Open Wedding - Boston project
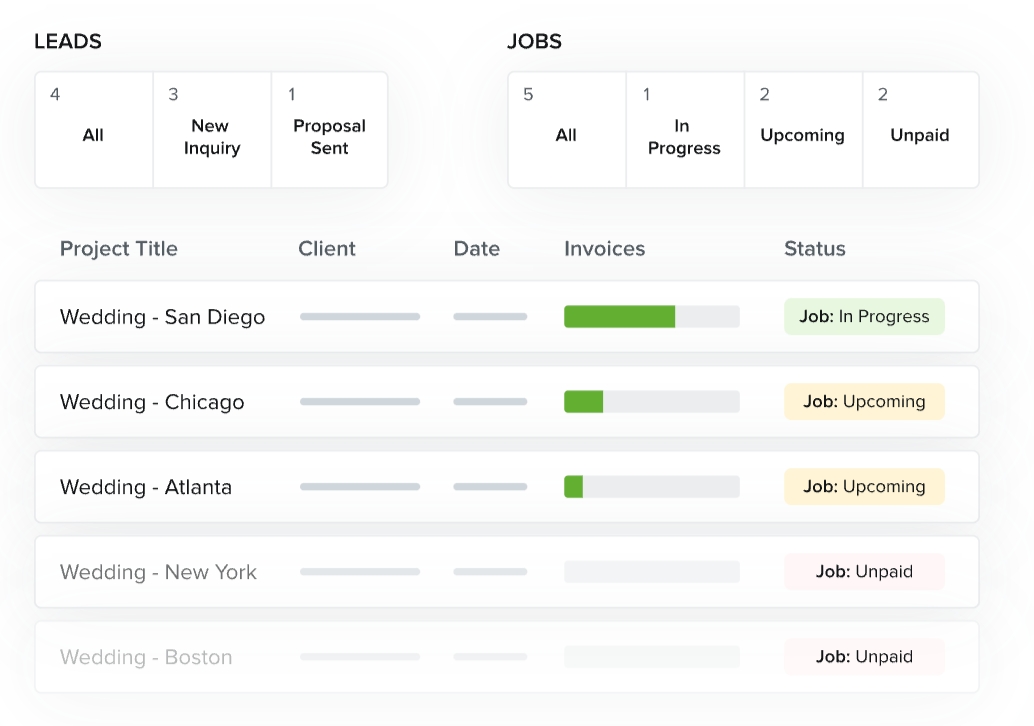Screen dimensions: 1034x726 point(146,657)
